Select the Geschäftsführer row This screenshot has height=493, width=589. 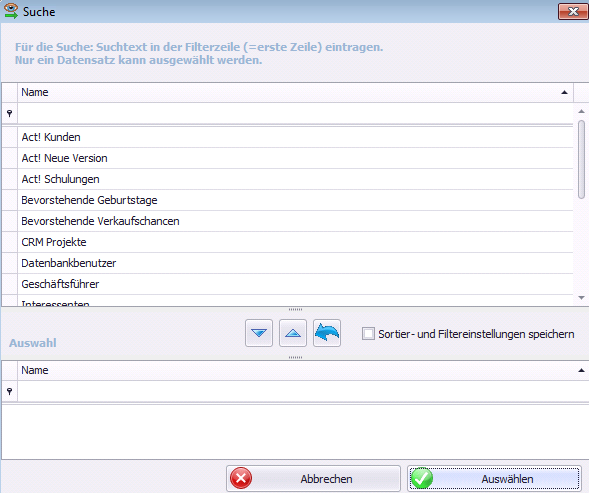[295, 284]
